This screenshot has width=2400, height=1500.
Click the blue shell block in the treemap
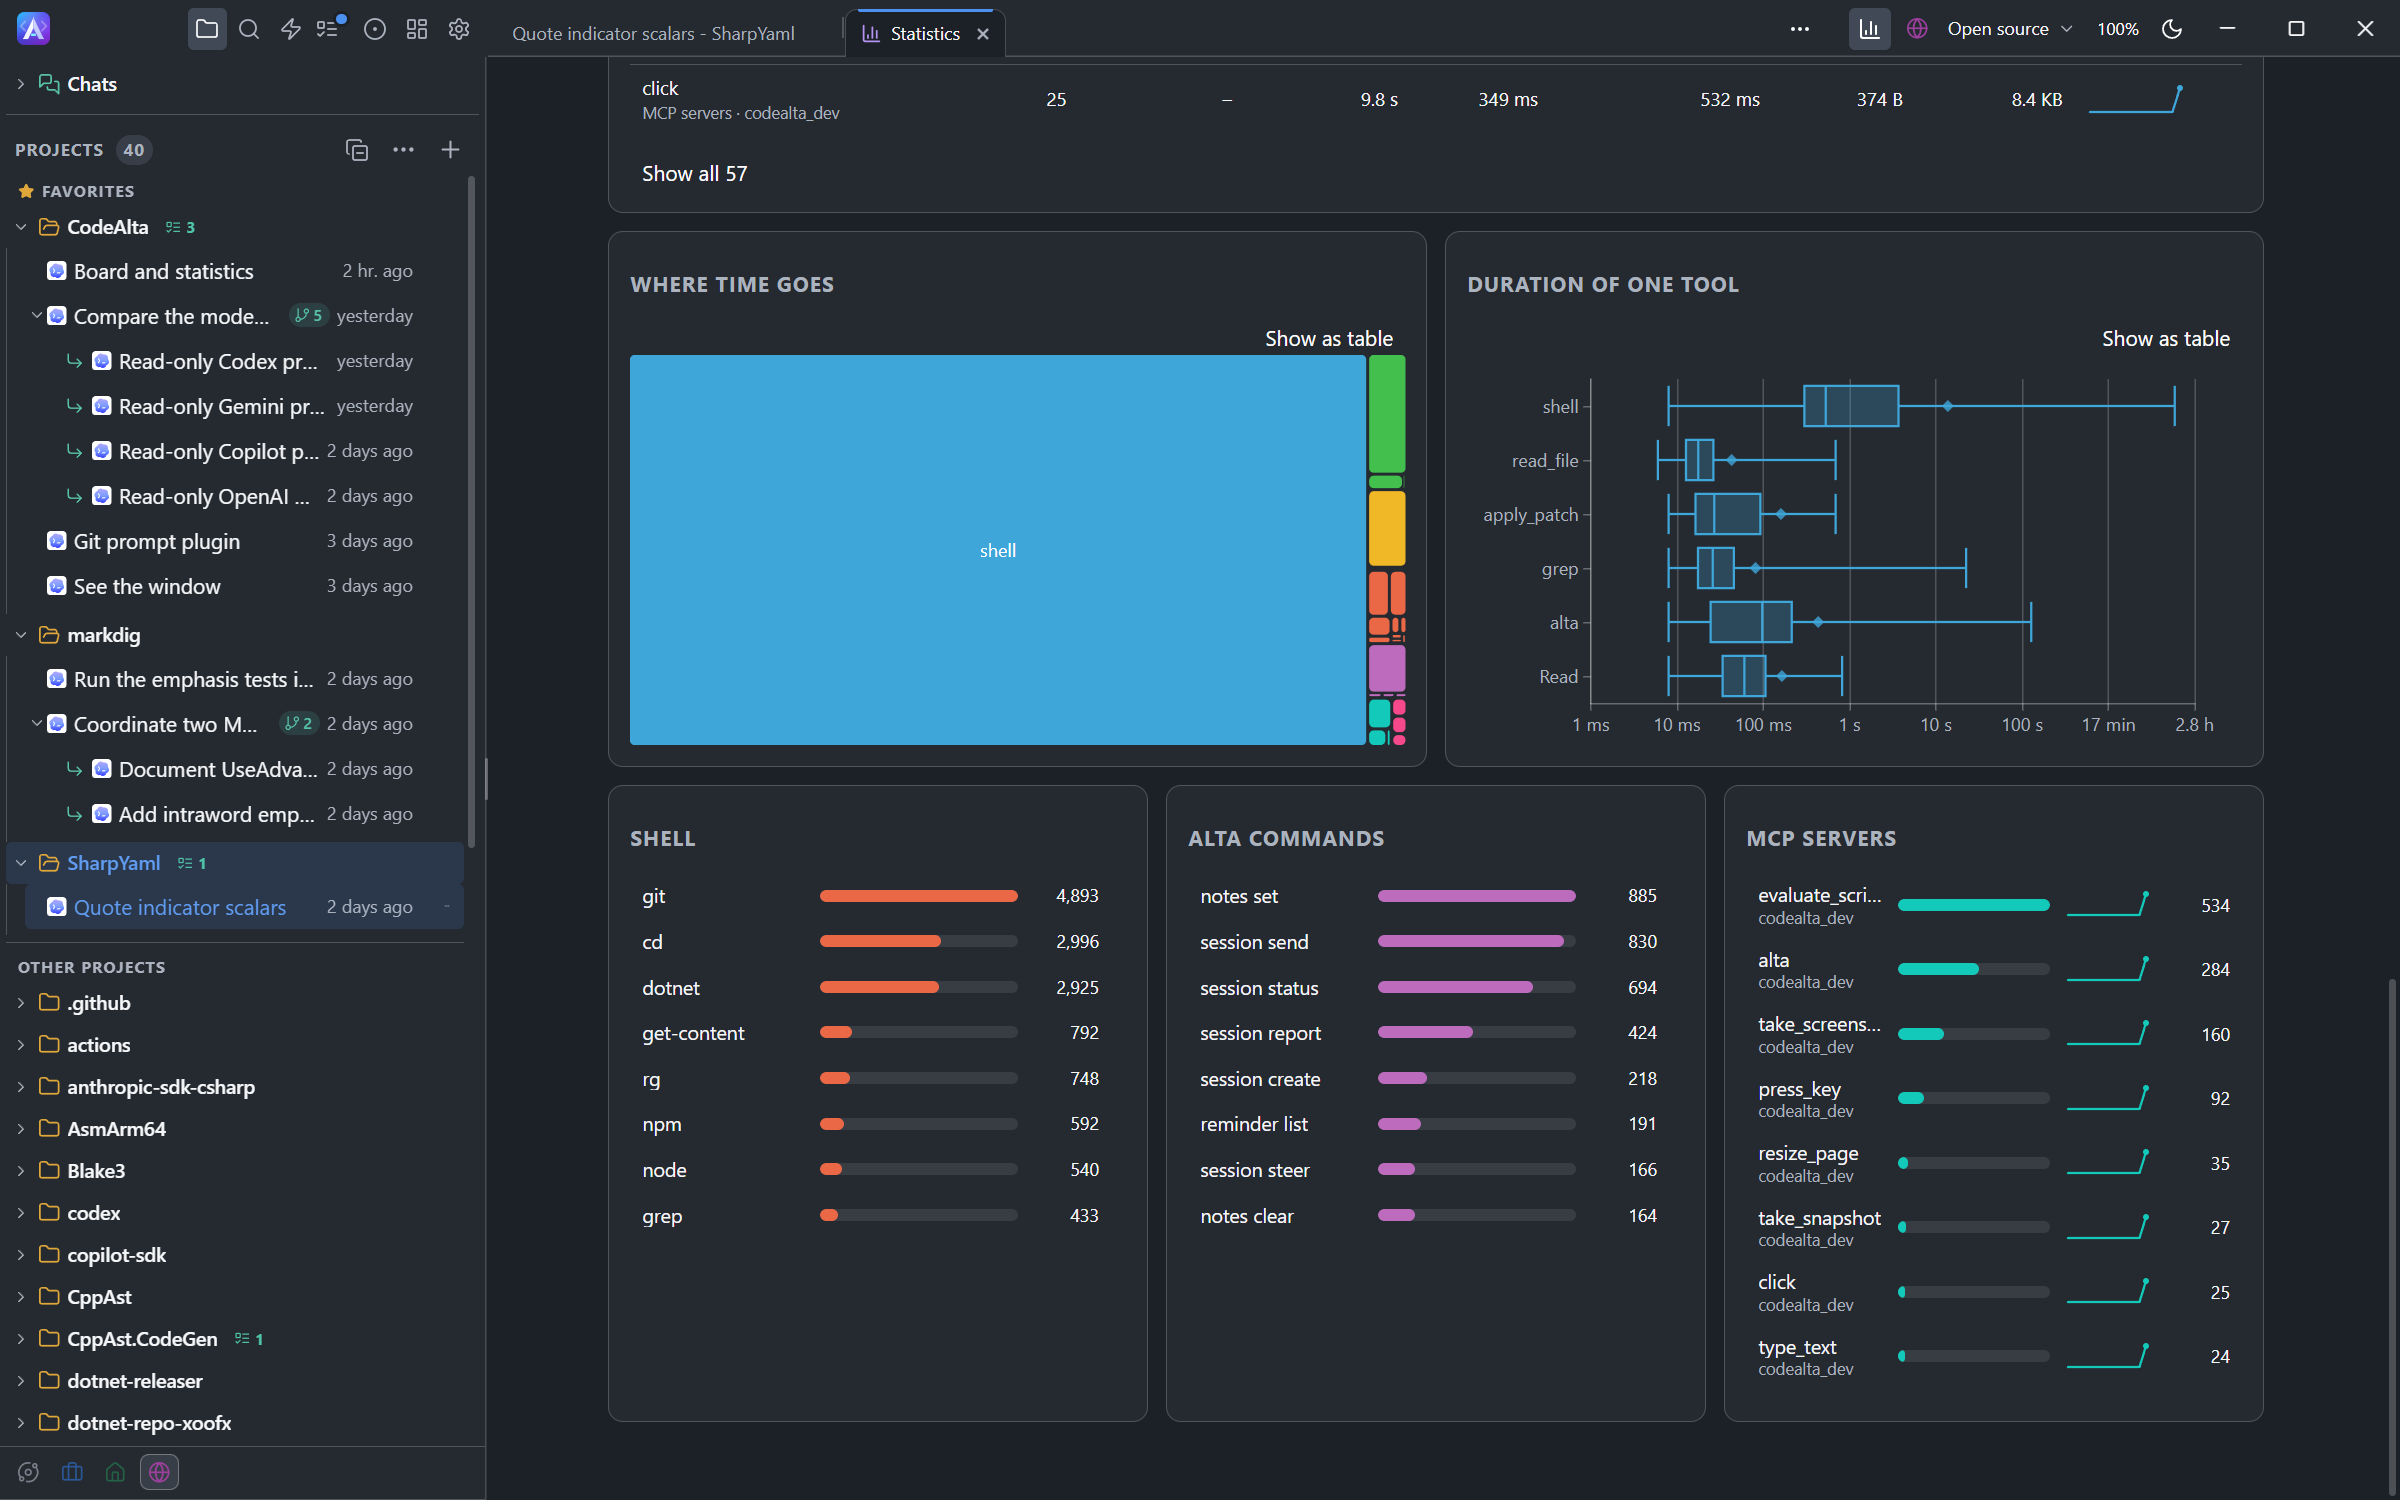click(997, 550)
